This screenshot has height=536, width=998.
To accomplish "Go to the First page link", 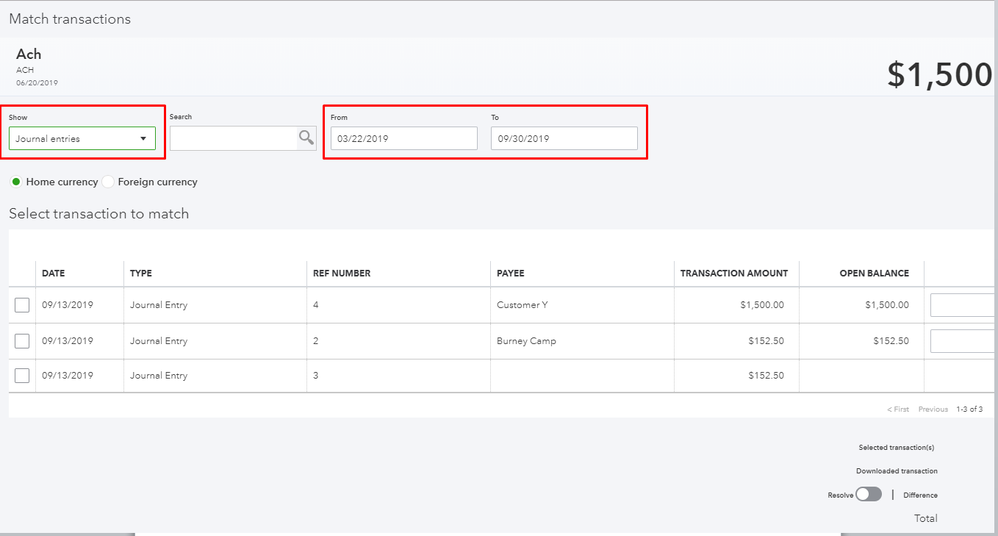I will (x=898, y=409).
